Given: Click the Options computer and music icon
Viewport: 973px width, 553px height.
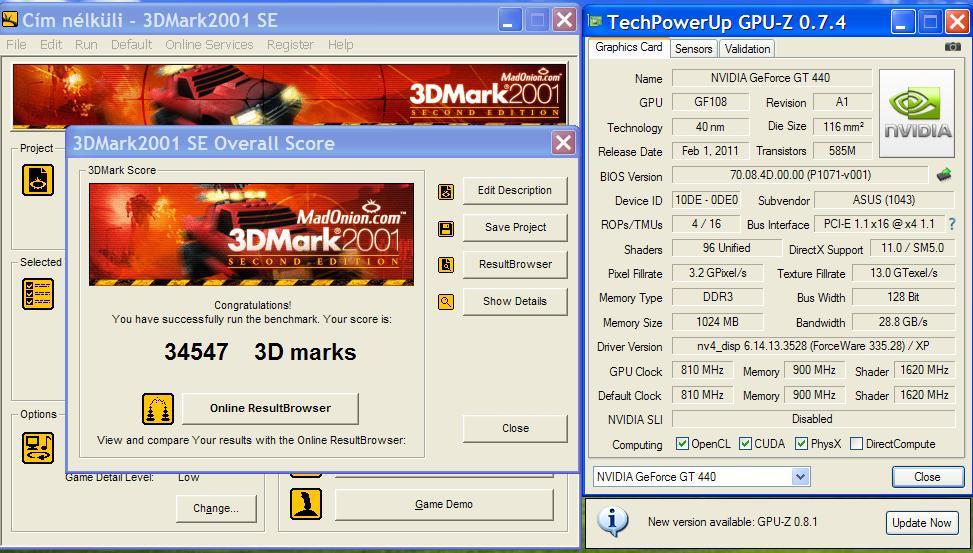Looking at the screenshot, I should [x=38, y=447].
